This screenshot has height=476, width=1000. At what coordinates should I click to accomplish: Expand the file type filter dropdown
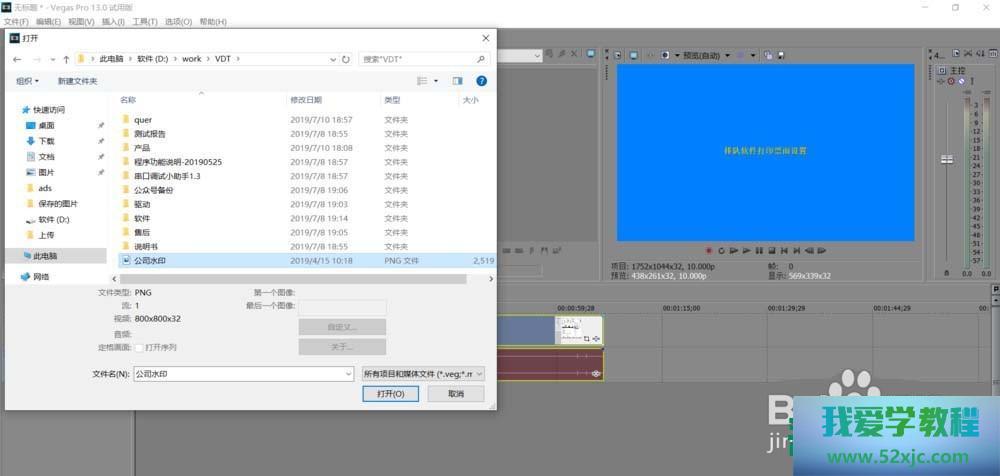423,373
